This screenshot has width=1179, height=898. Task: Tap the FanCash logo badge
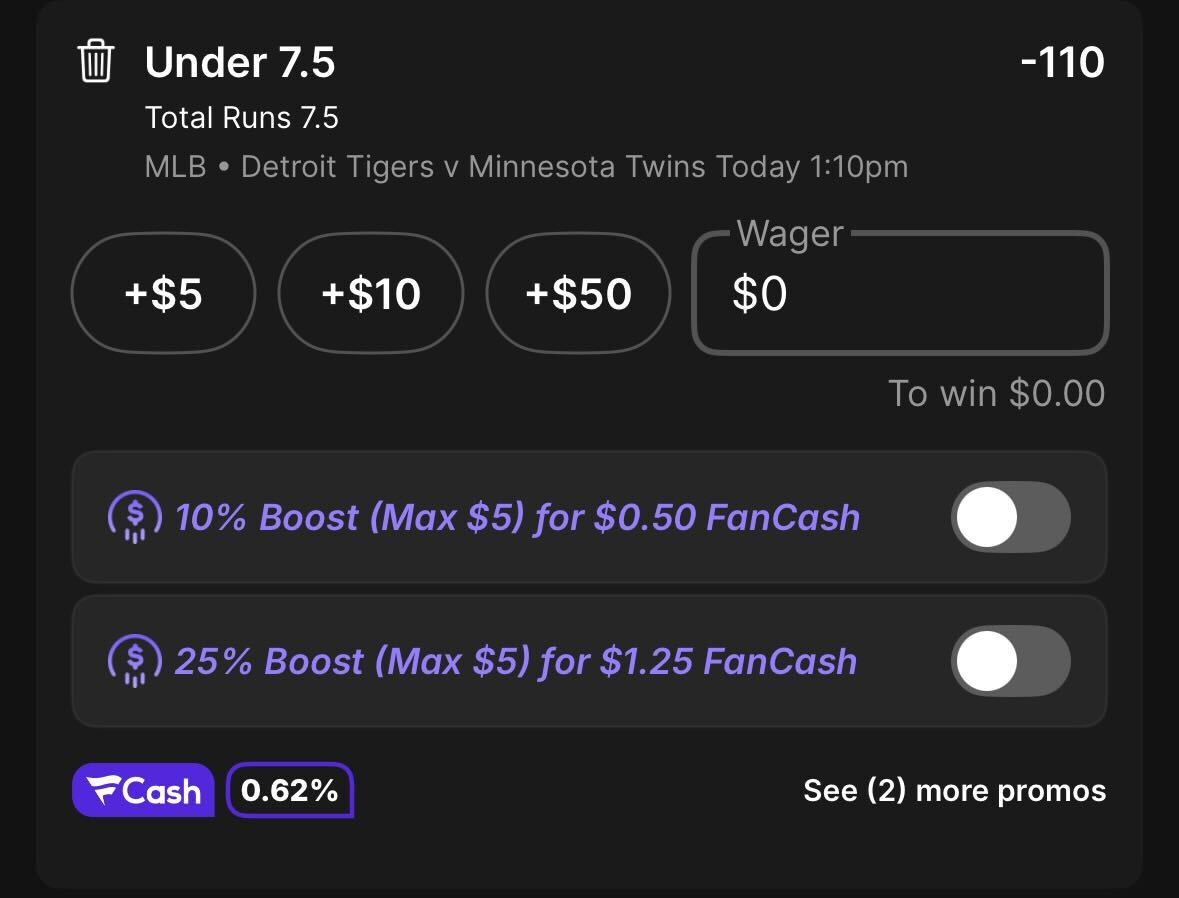pyautogui.click(x=143, y=790)
